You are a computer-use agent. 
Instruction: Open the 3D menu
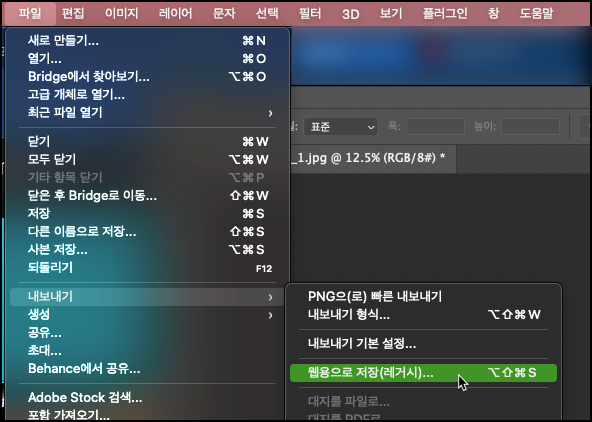pyautogui.click(x=350, y=14)
